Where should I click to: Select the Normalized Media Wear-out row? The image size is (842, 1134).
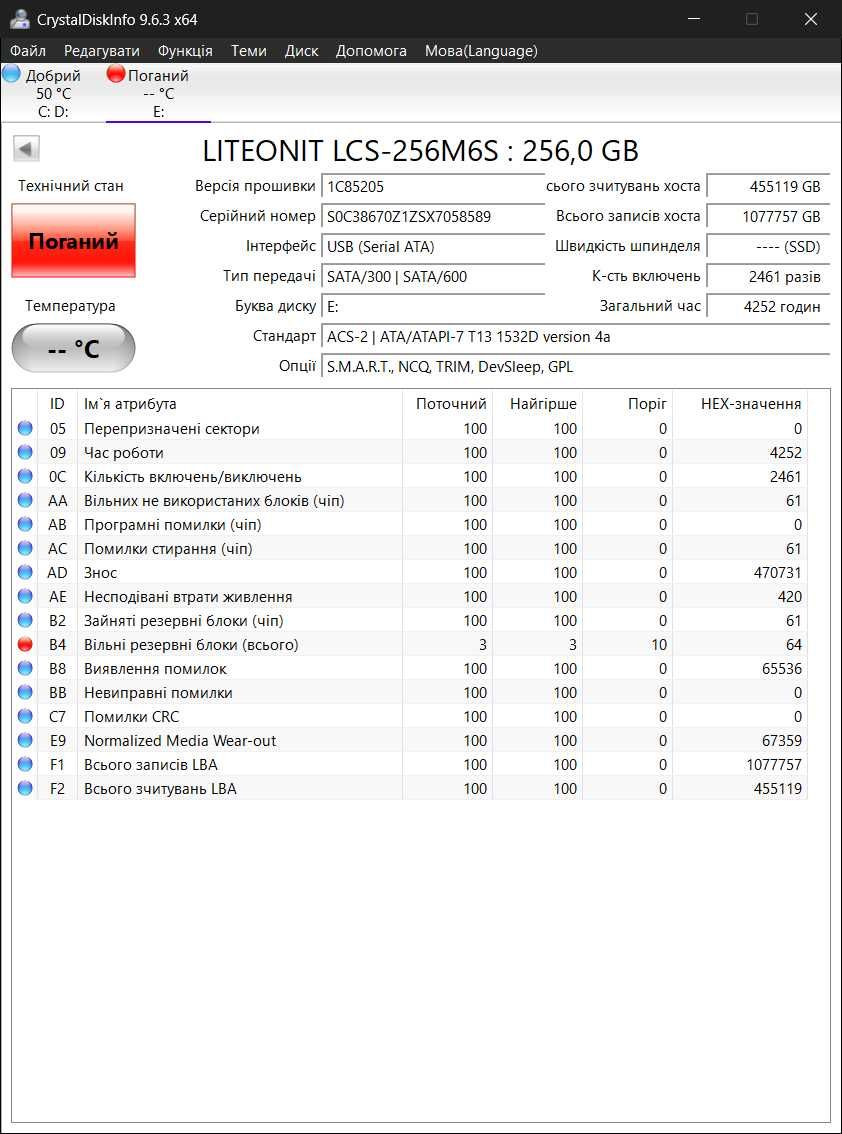[x=410, y=741]
